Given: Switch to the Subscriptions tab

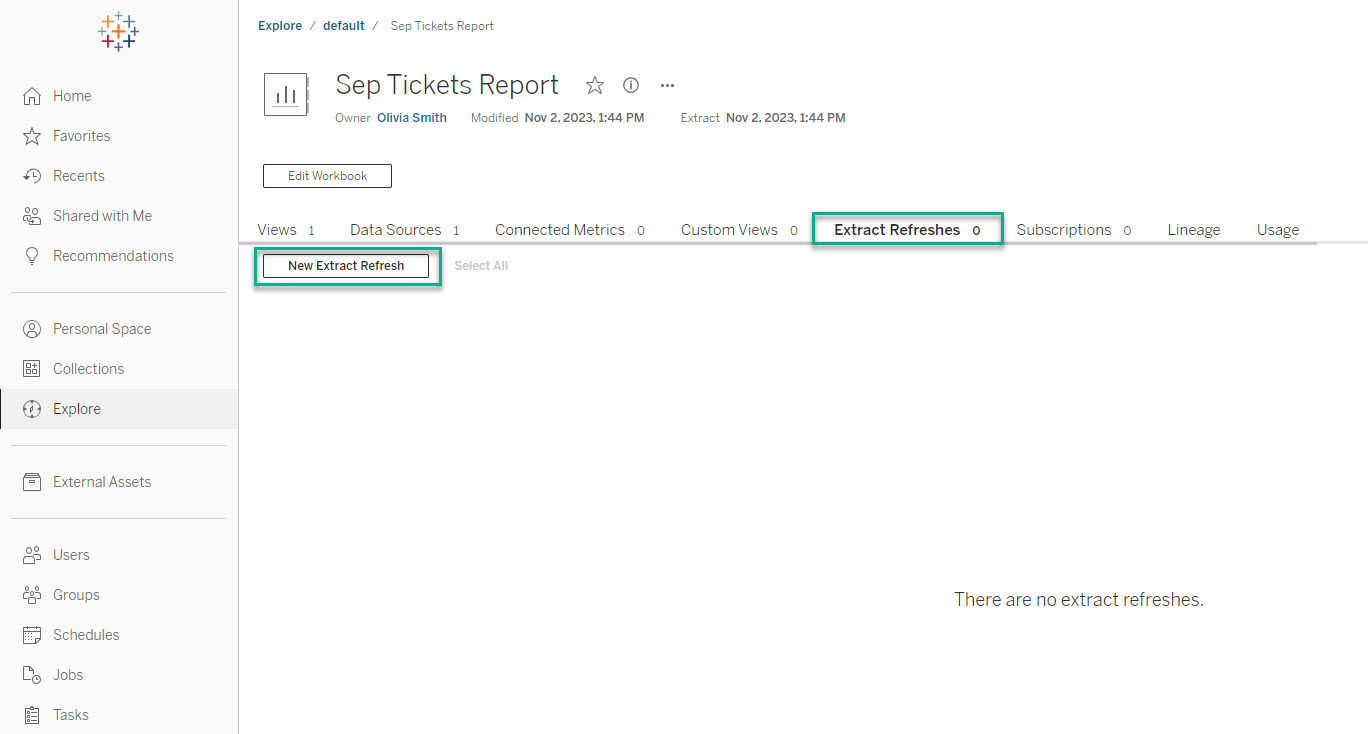Looking at the screenshot, I should 1063,230.
